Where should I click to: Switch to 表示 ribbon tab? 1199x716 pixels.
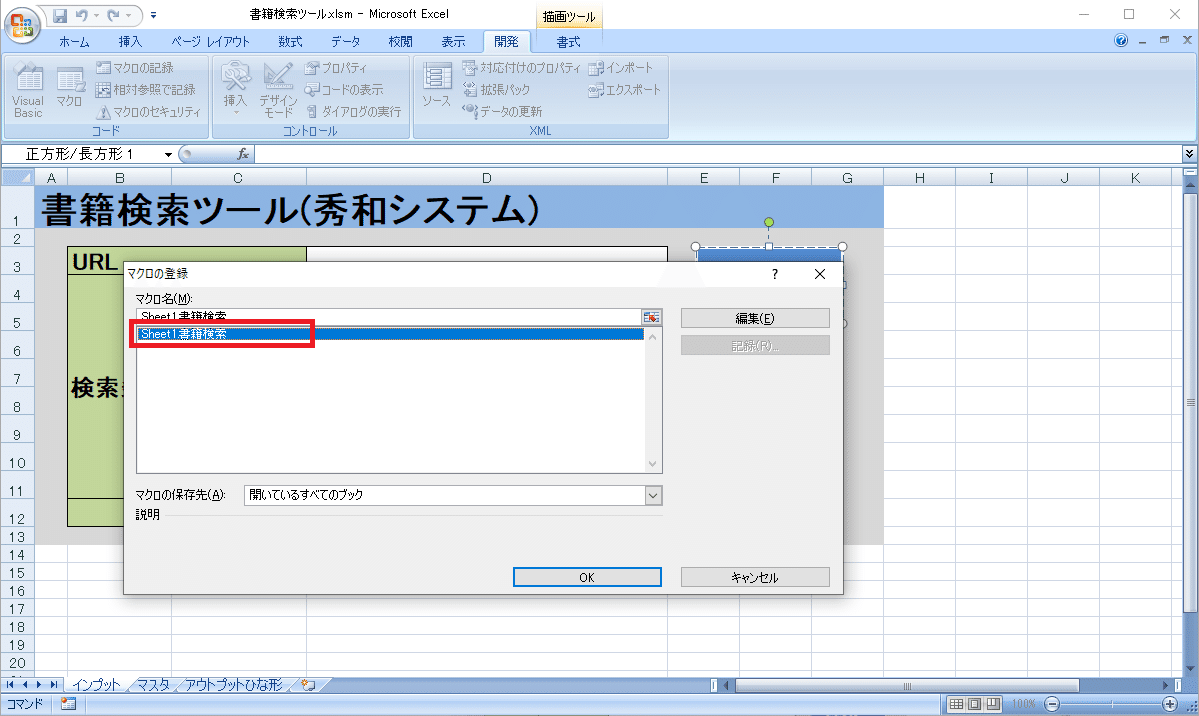pyautogui.click(x=453, y=42)
